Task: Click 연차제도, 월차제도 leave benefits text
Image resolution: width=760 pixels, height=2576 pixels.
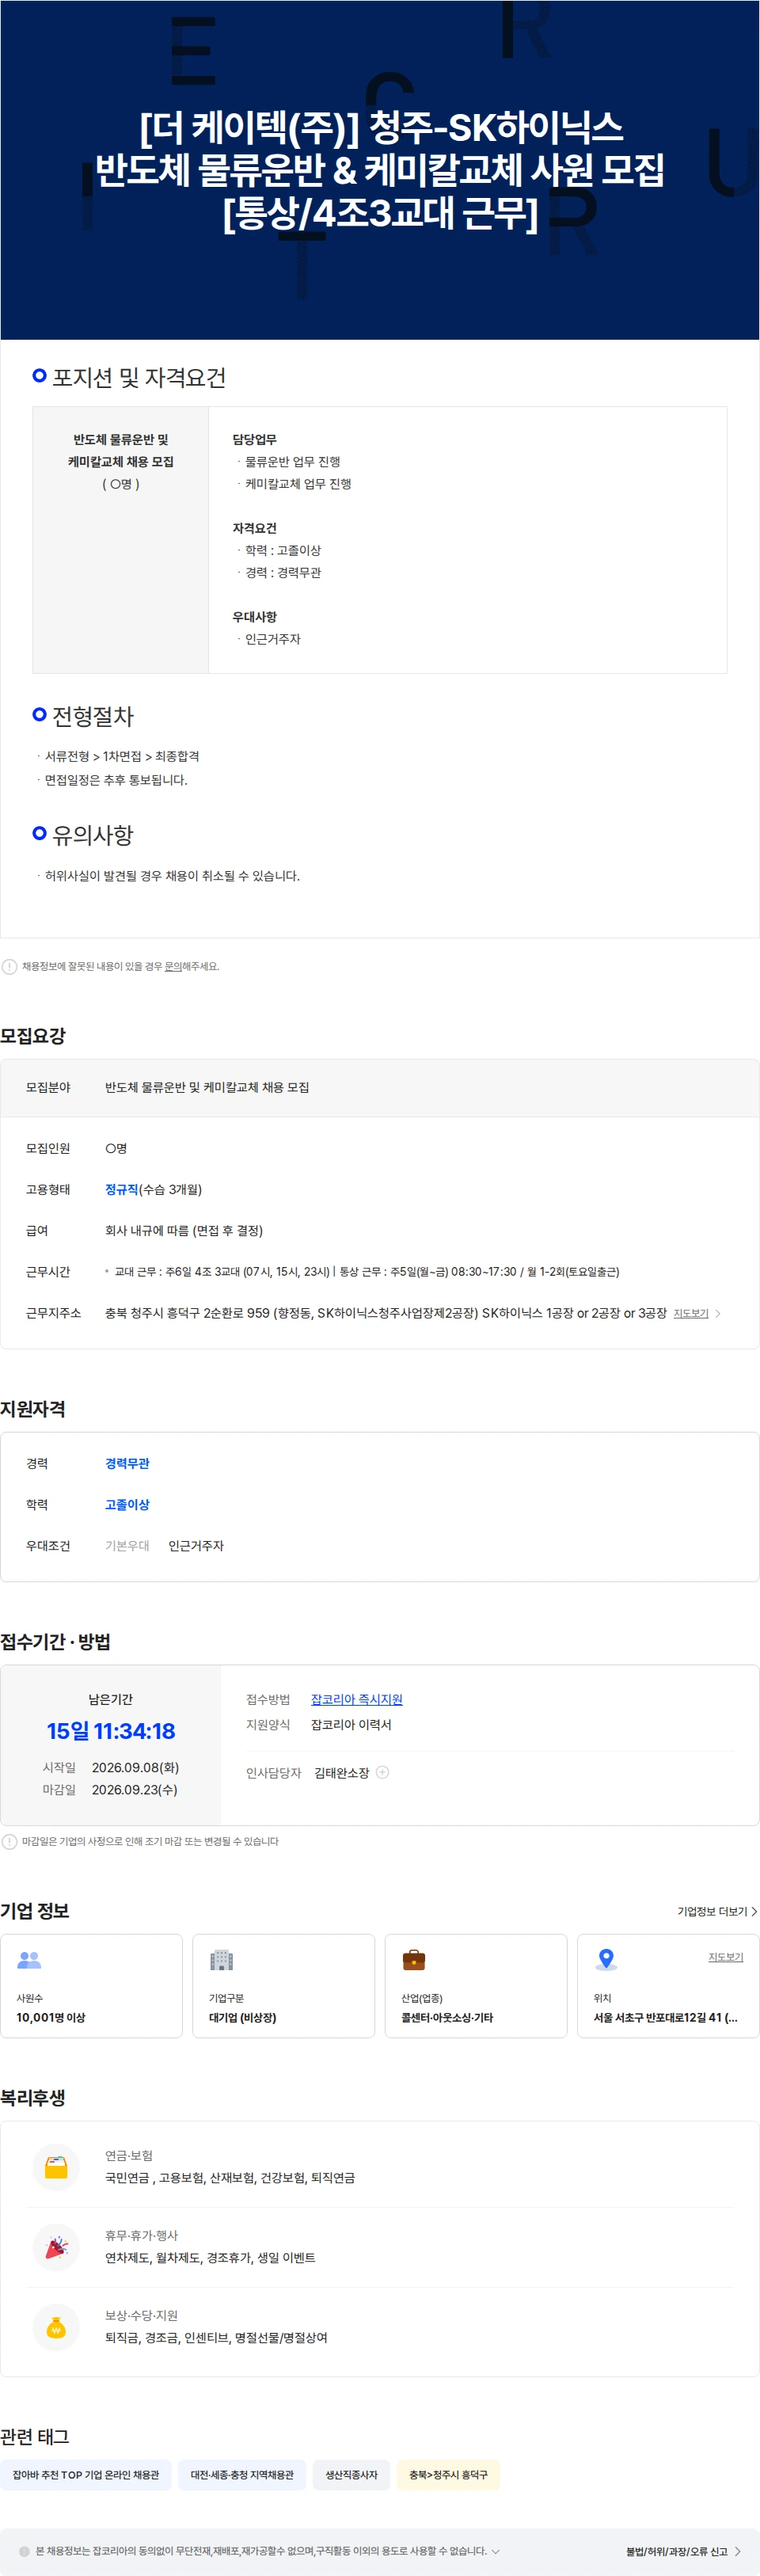Action: [210, 2257]
